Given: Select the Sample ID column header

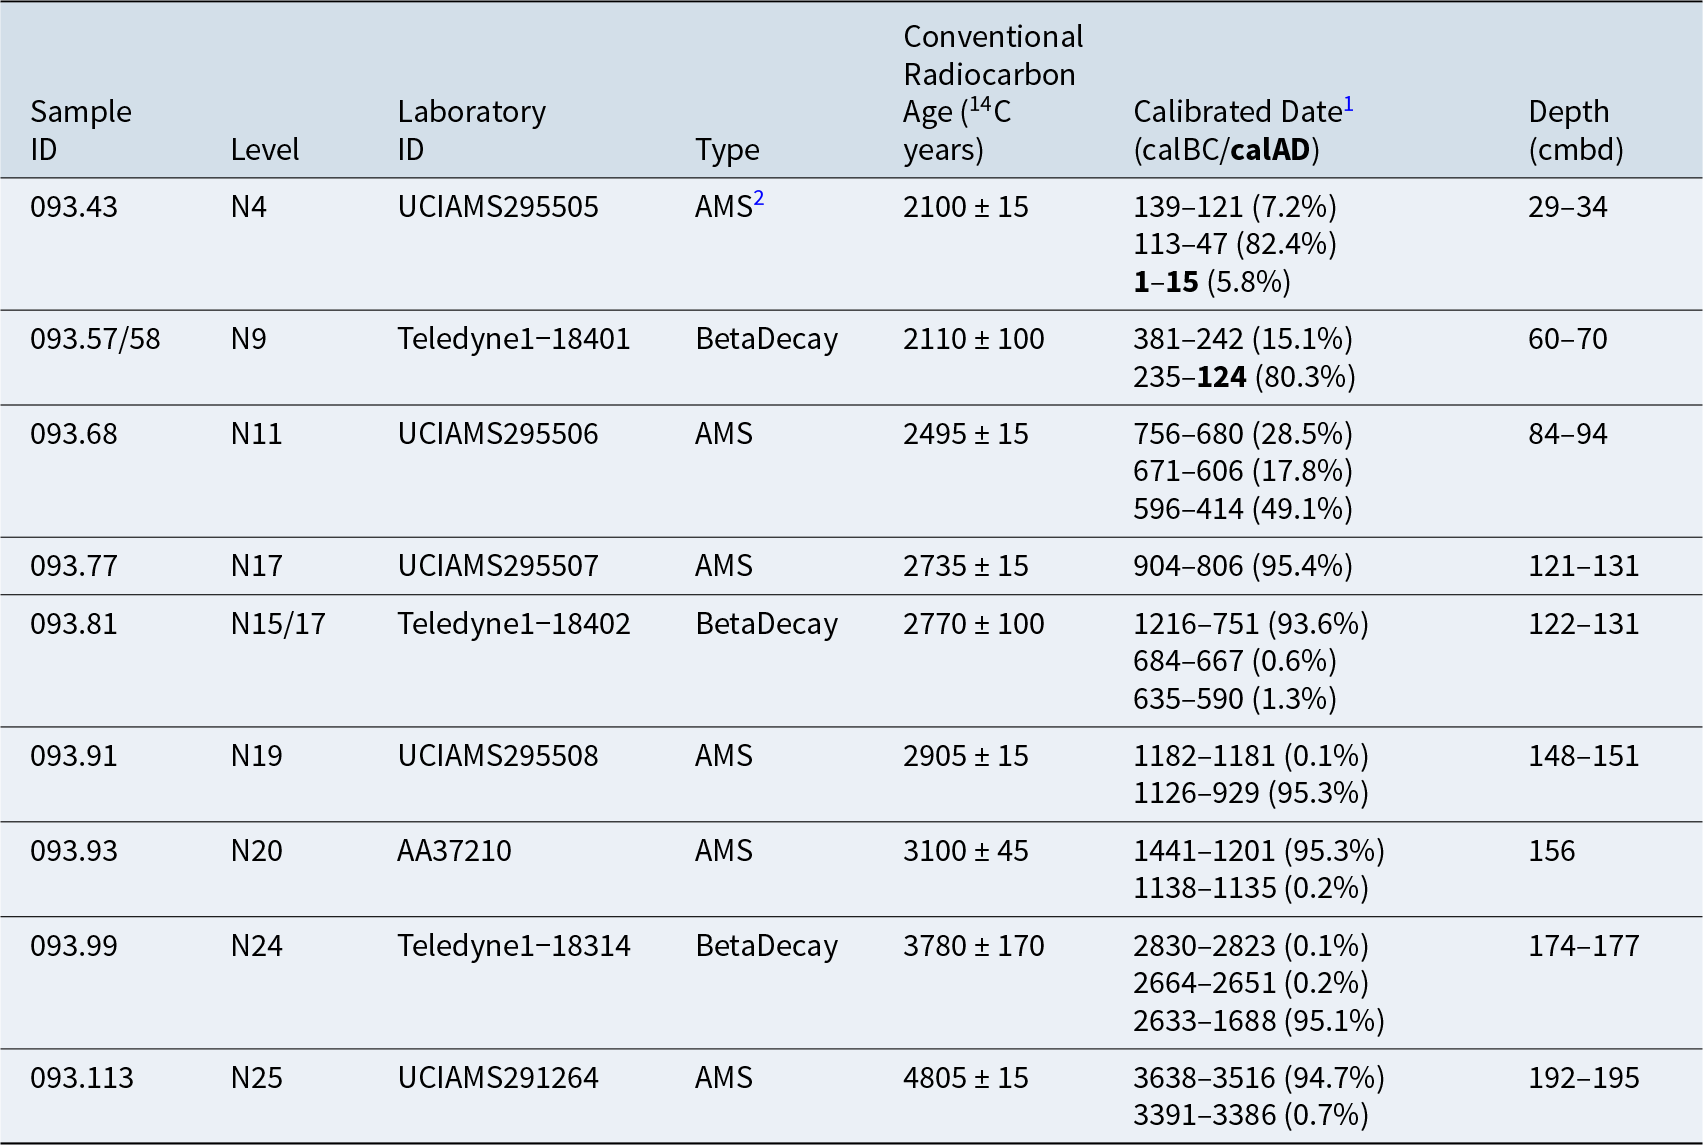Looking at the screenshot, I should [80, 130].
